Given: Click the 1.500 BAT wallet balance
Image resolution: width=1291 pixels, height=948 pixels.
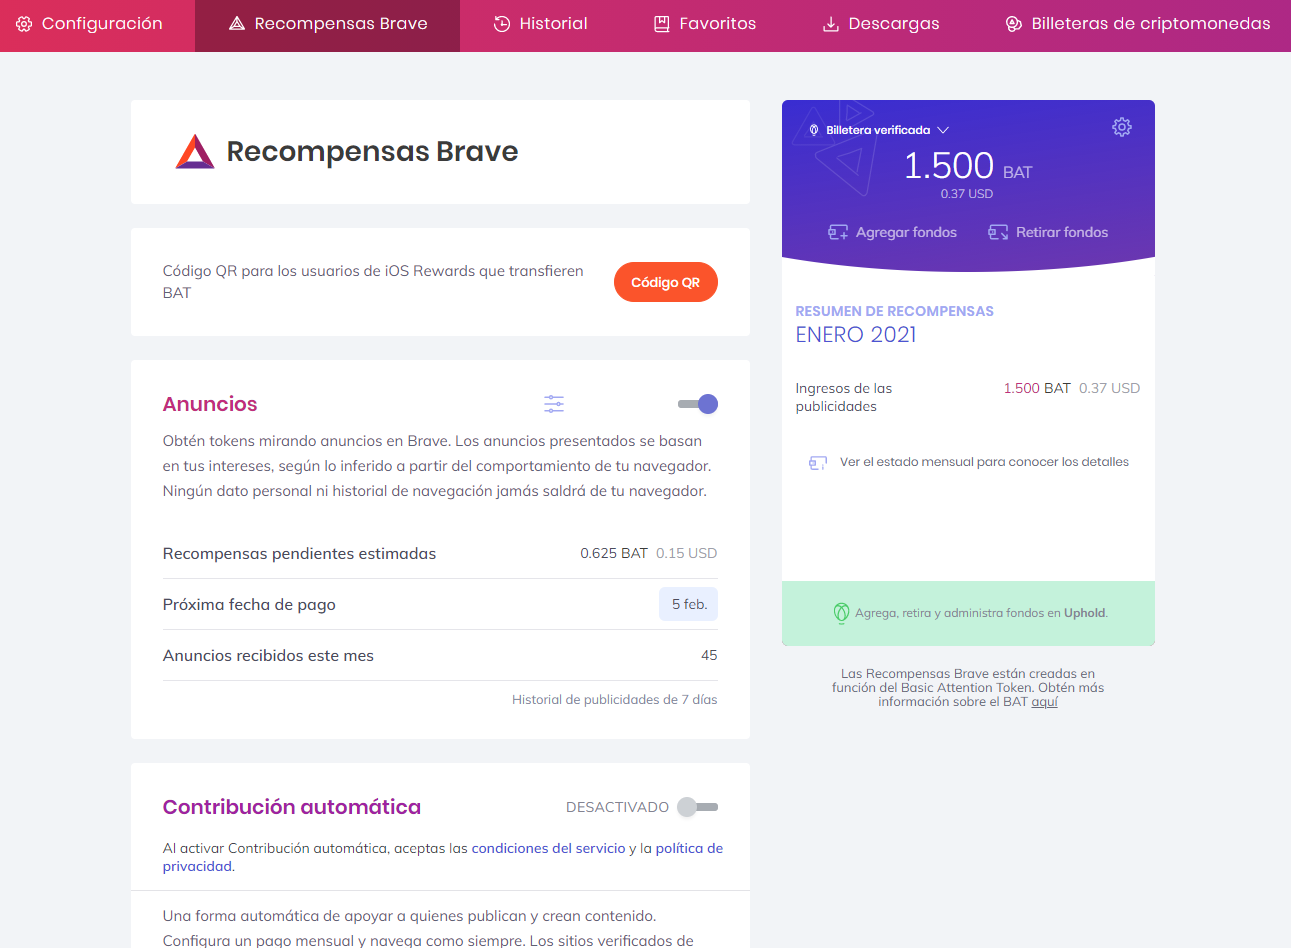Looking at the screenshot, I should [968, 166].
